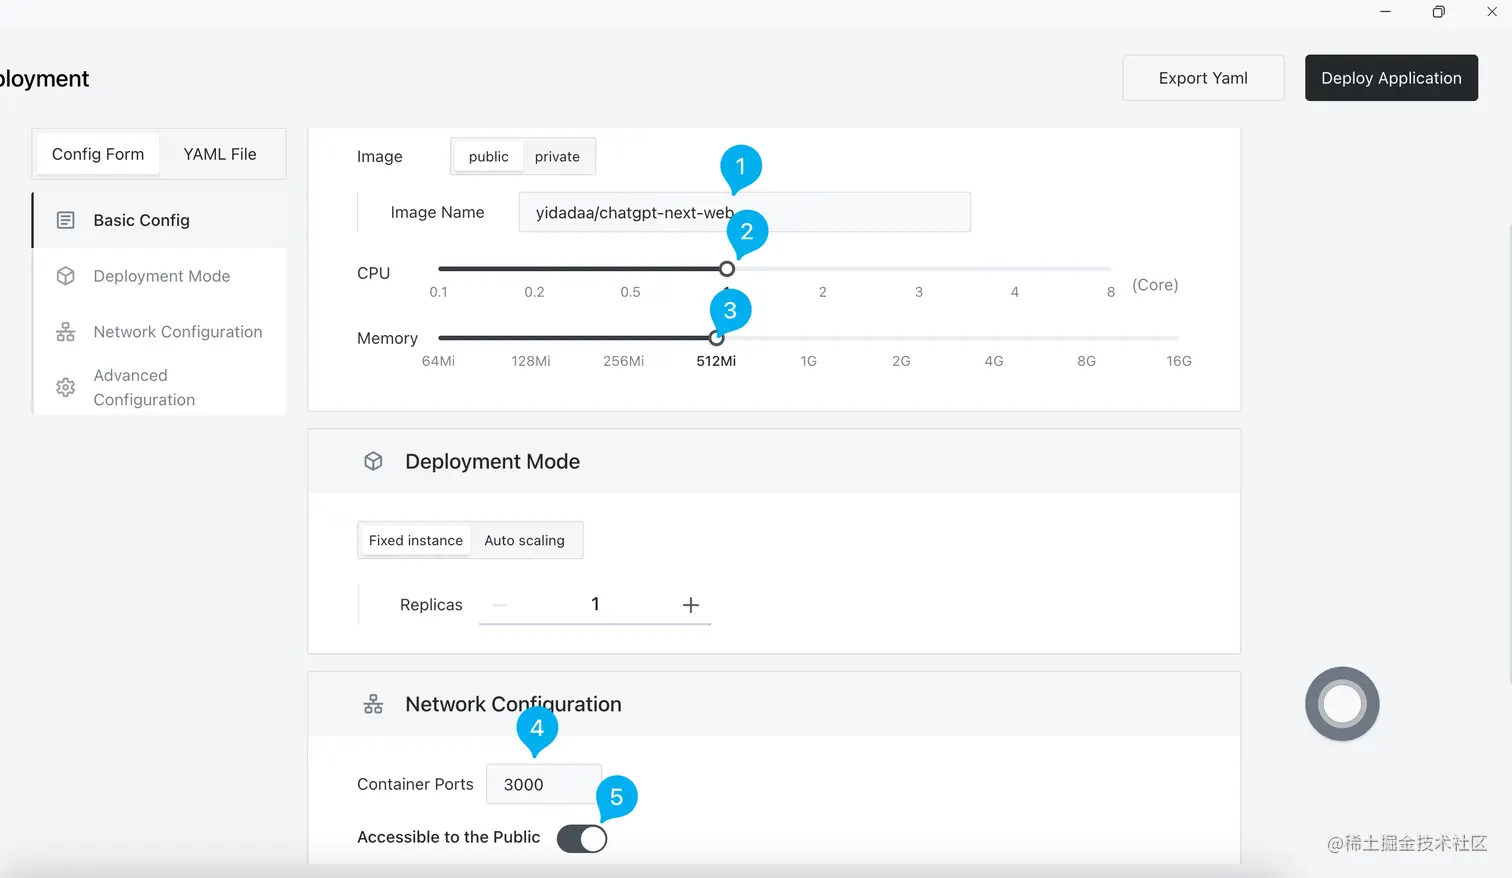Click the Deploy Application button
The image size is (1512, 878).
1391,78
